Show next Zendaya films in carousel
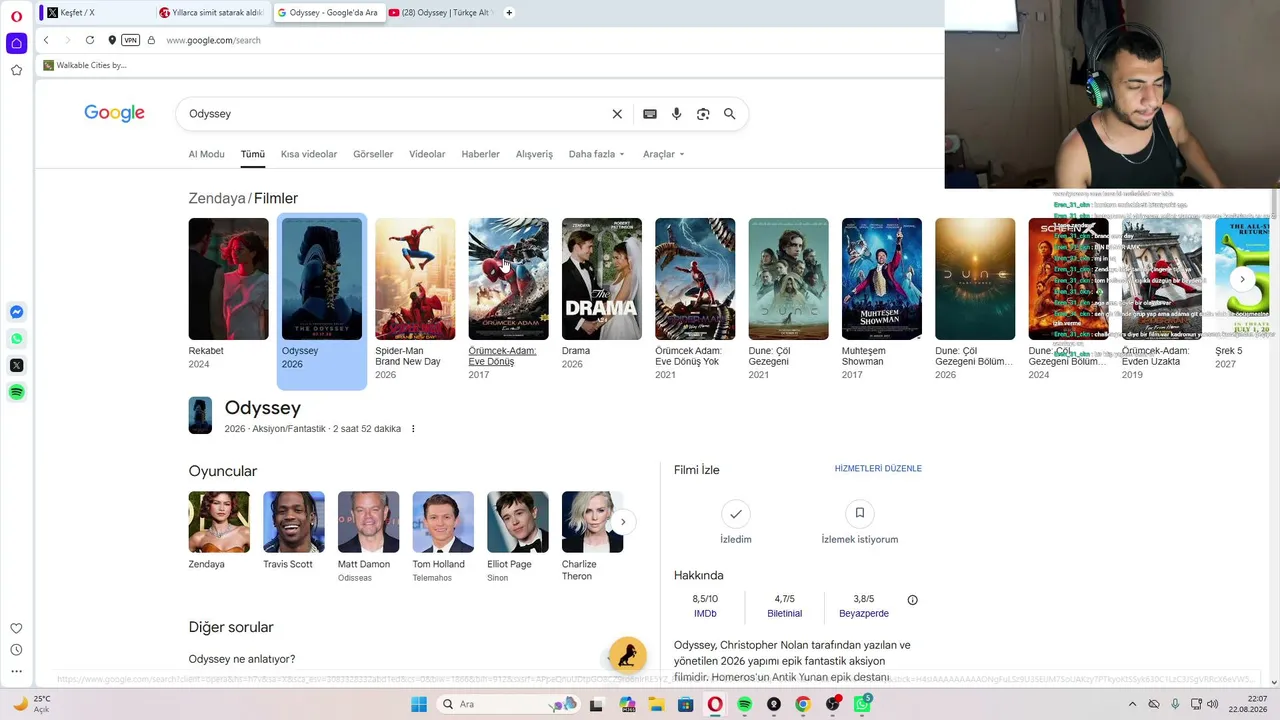 1242,279
